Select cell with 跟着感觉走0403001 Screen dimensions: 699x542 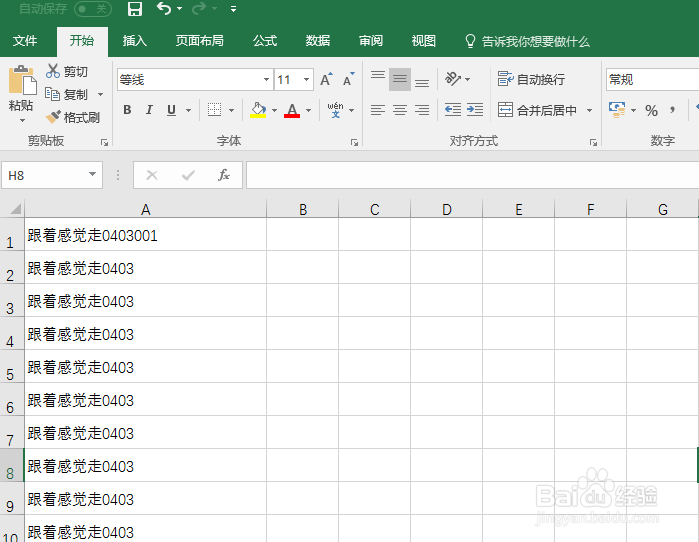(145, 234)
